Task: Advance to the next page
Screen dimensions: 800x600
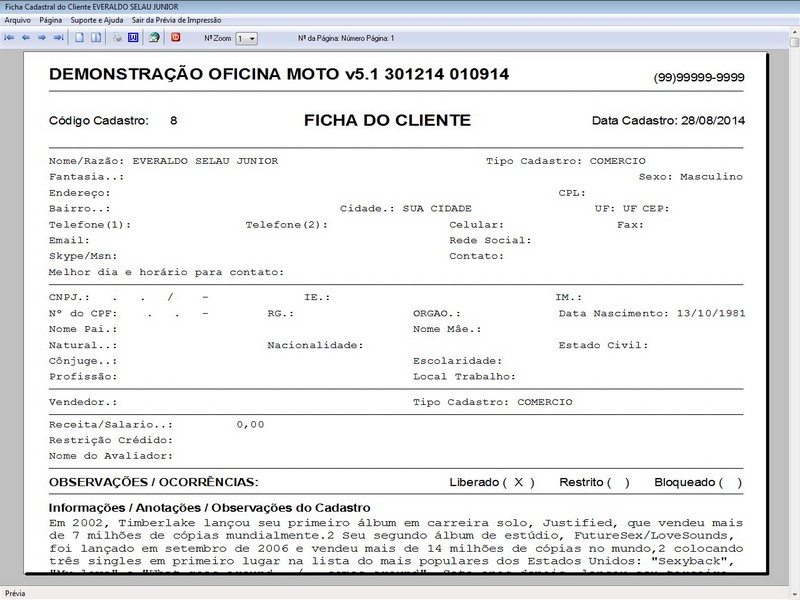Action: pyautogui.click(x=42, y=37)
